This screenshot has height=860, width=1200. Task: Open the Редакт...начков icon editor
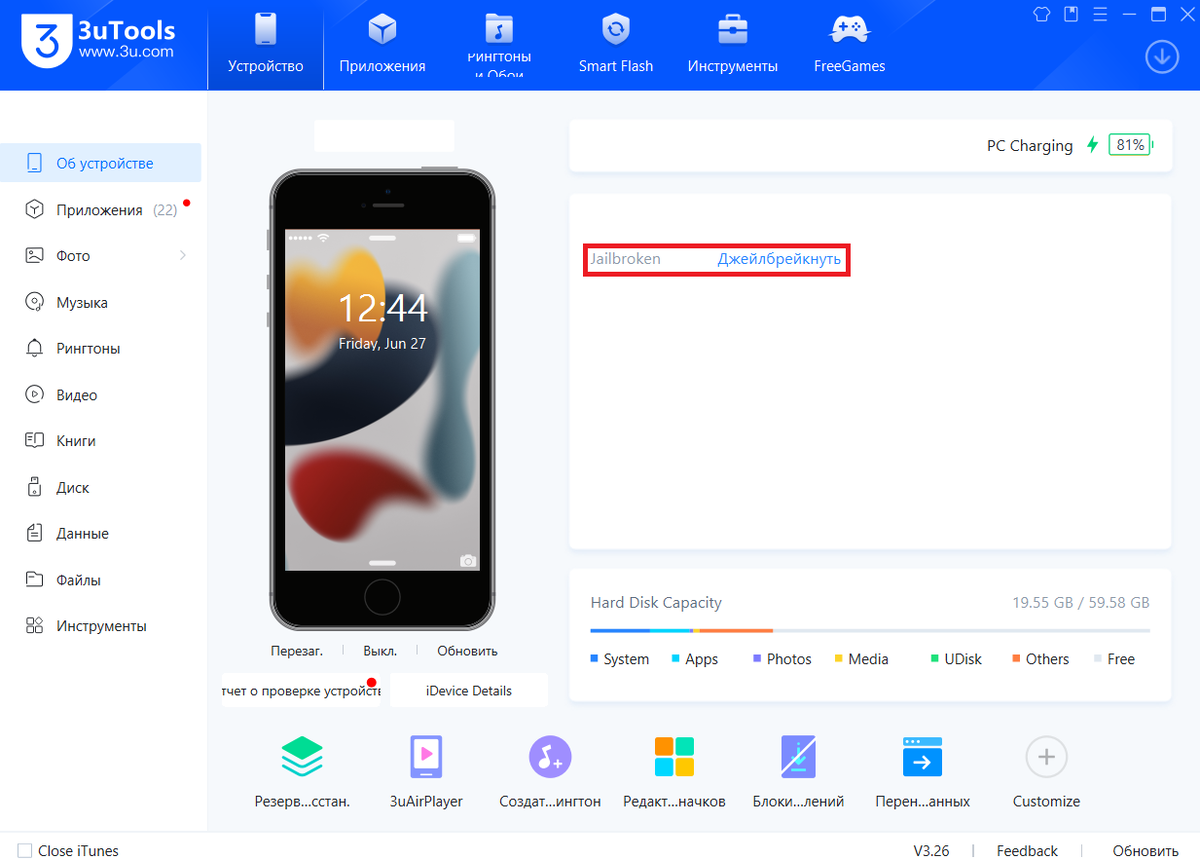tap(674, 757)
